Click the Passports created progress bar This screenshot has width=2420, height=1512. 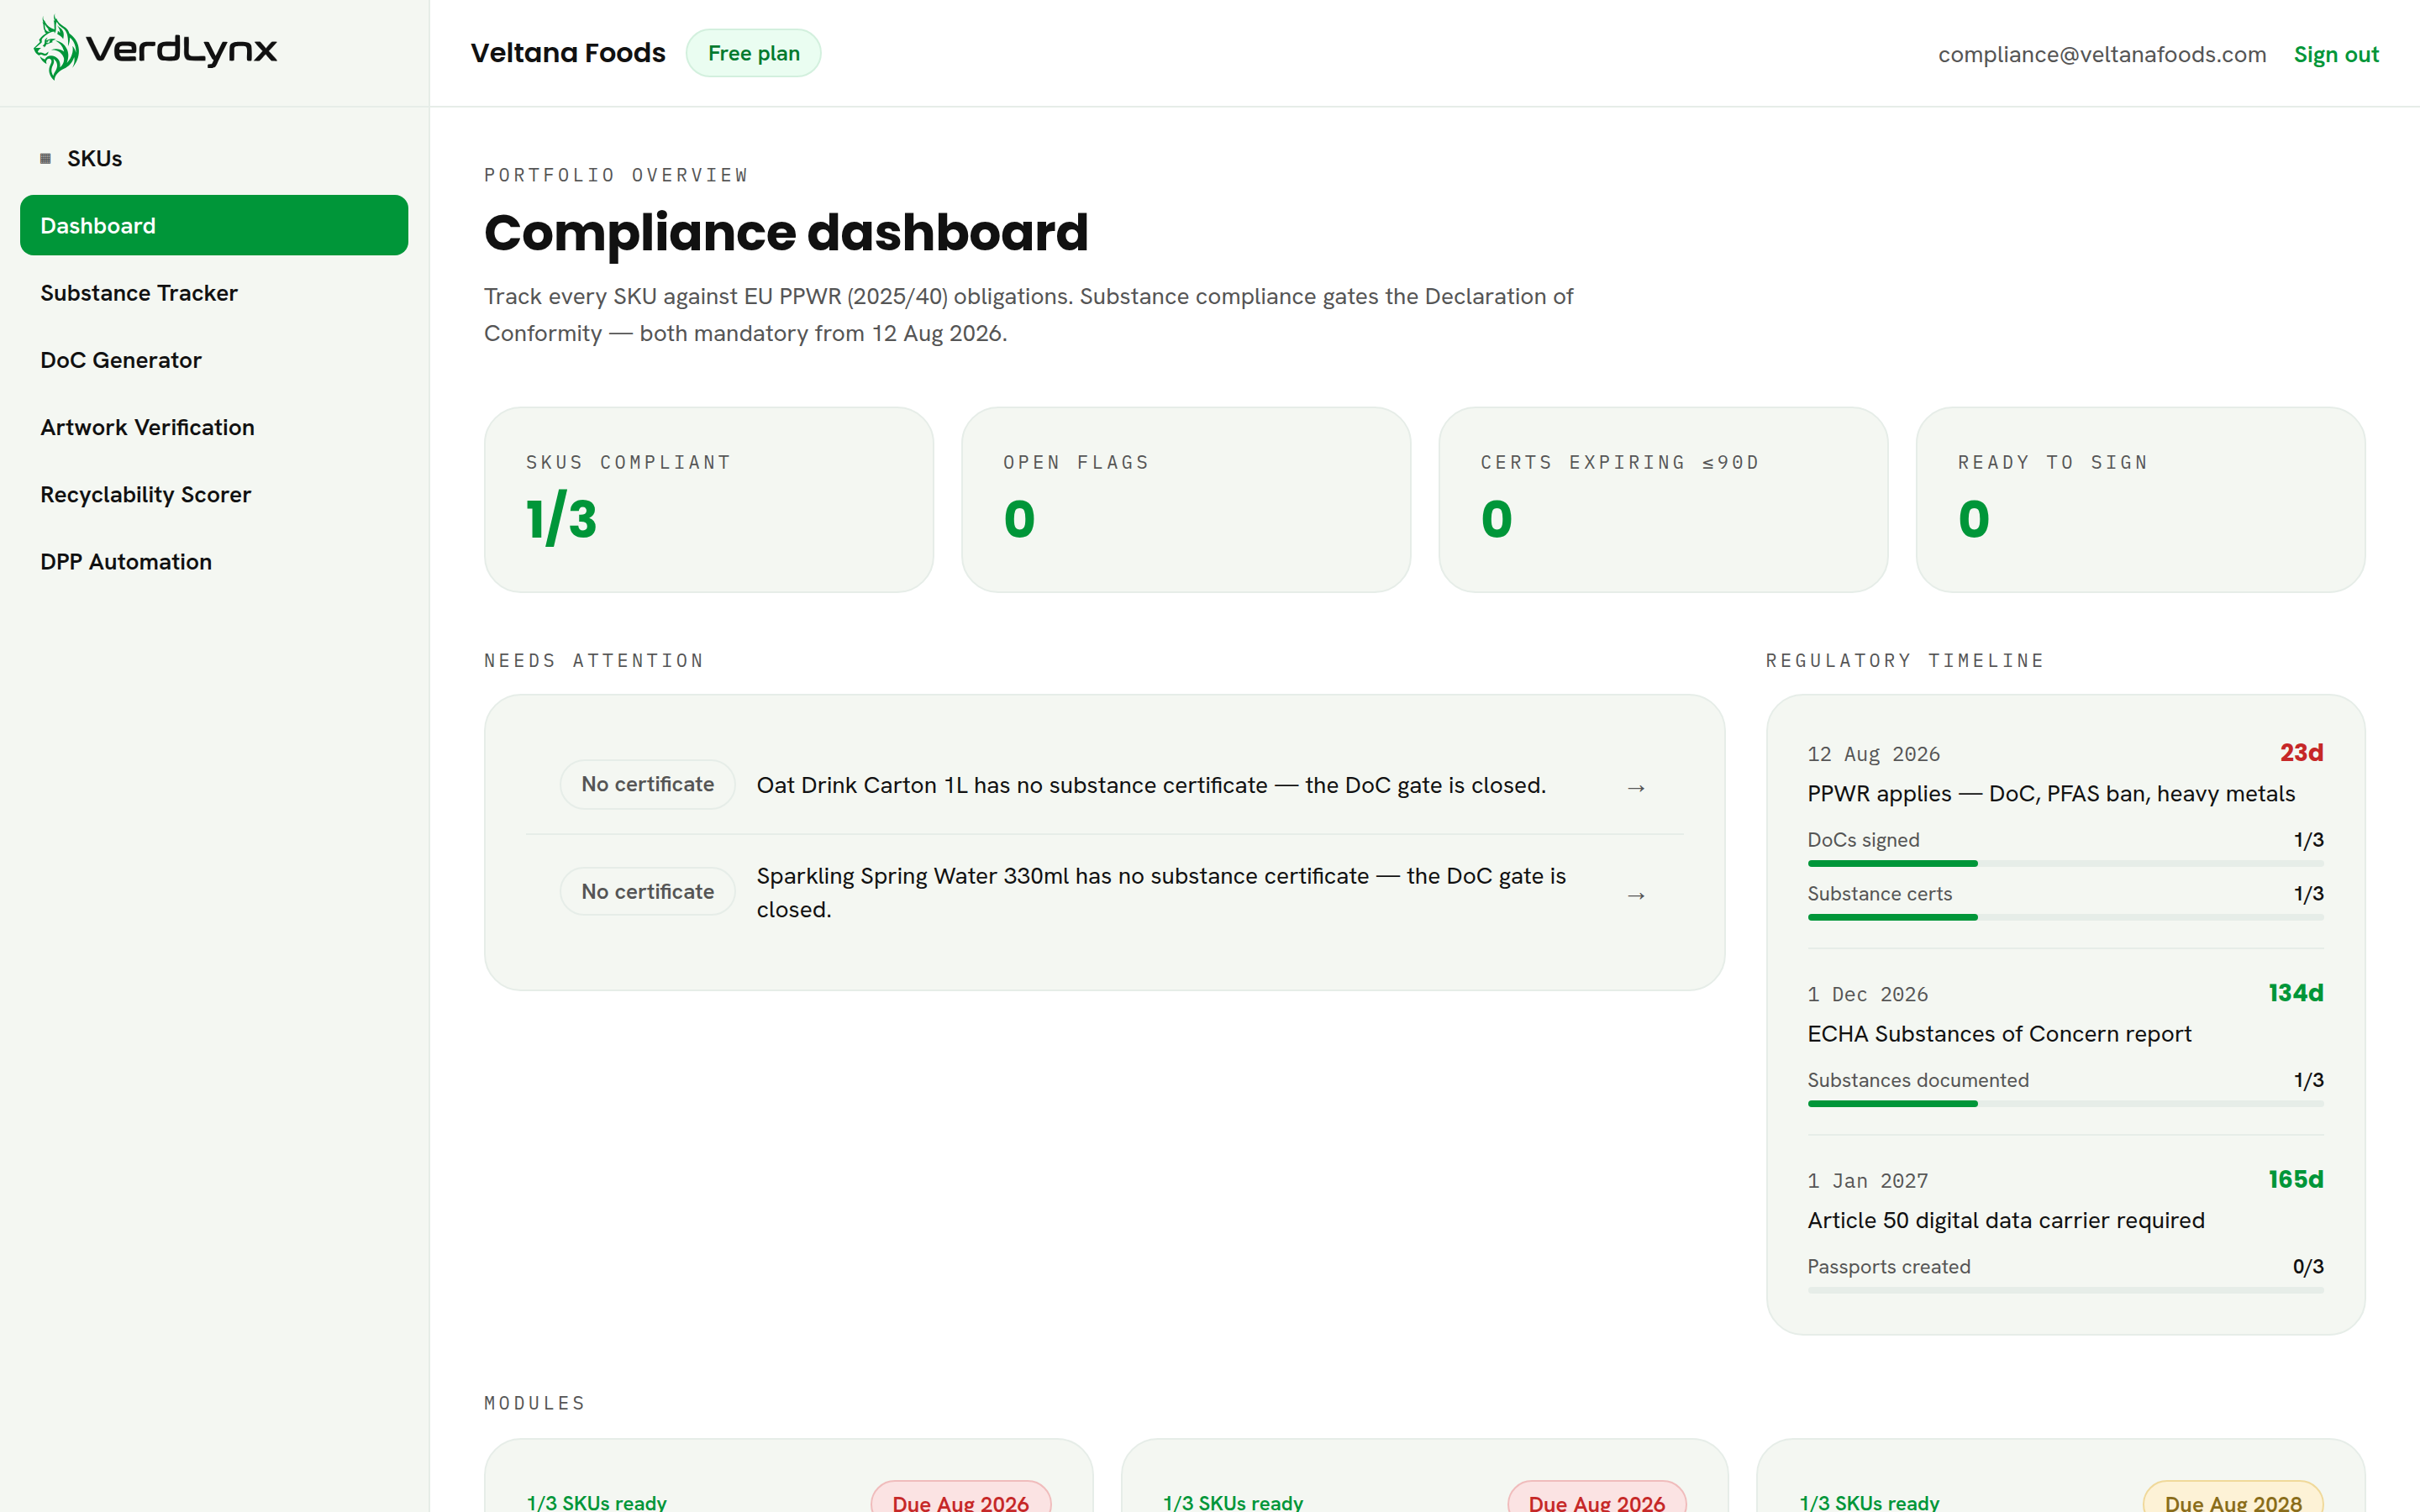(2065, 1290)
